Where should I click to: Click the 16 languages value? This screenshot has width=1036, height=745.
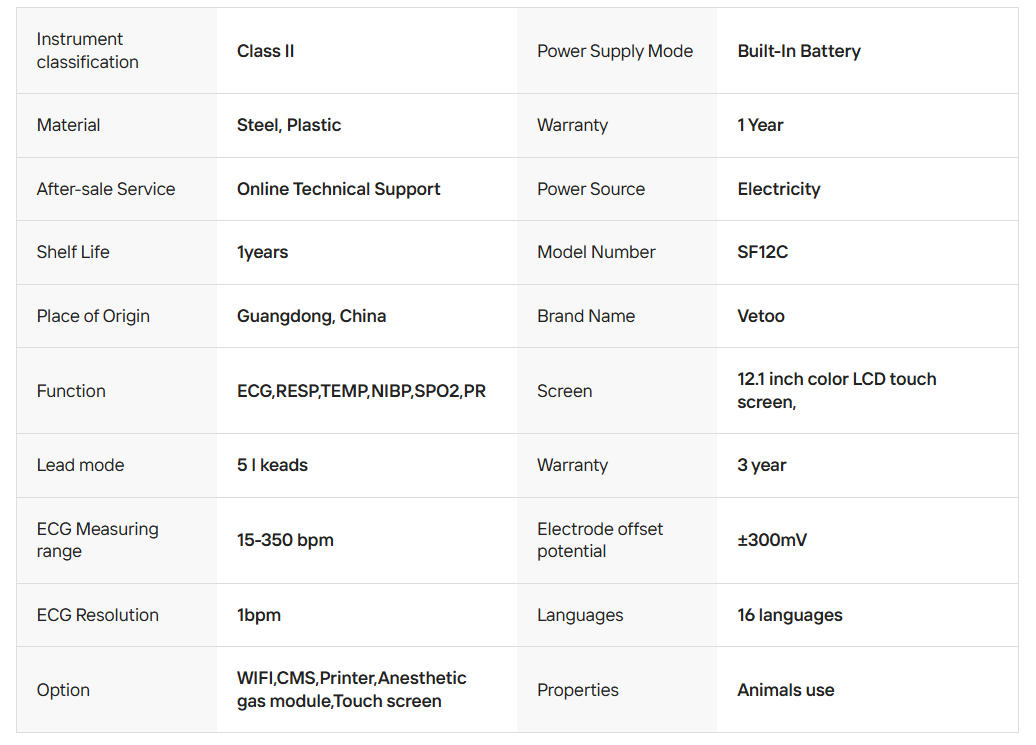click(790, 615)
